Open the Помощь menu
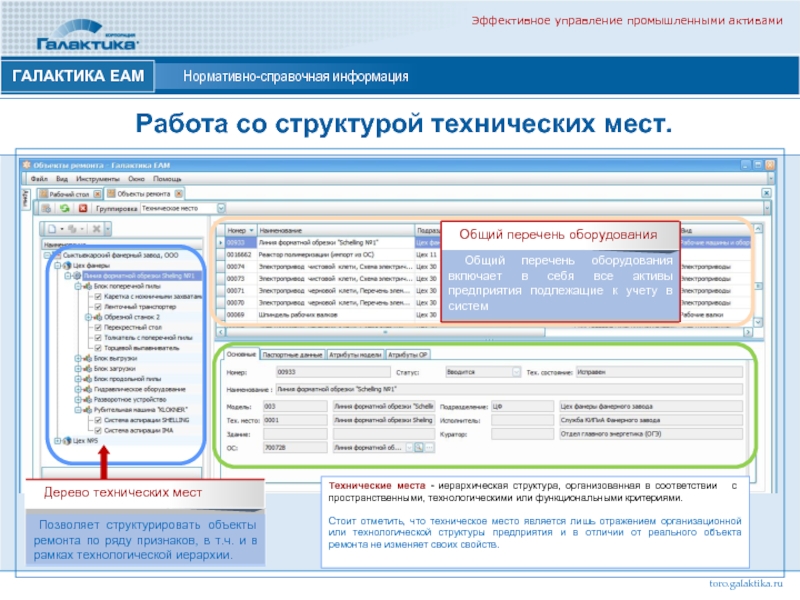The image size is (800, 600). (x=167, y=179)
